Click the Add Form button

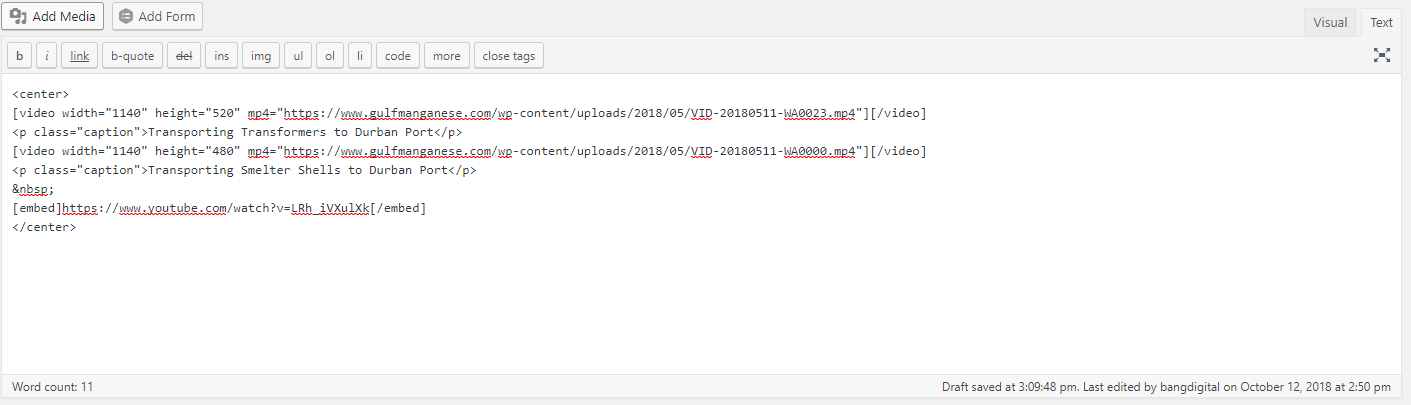point(158,16)
